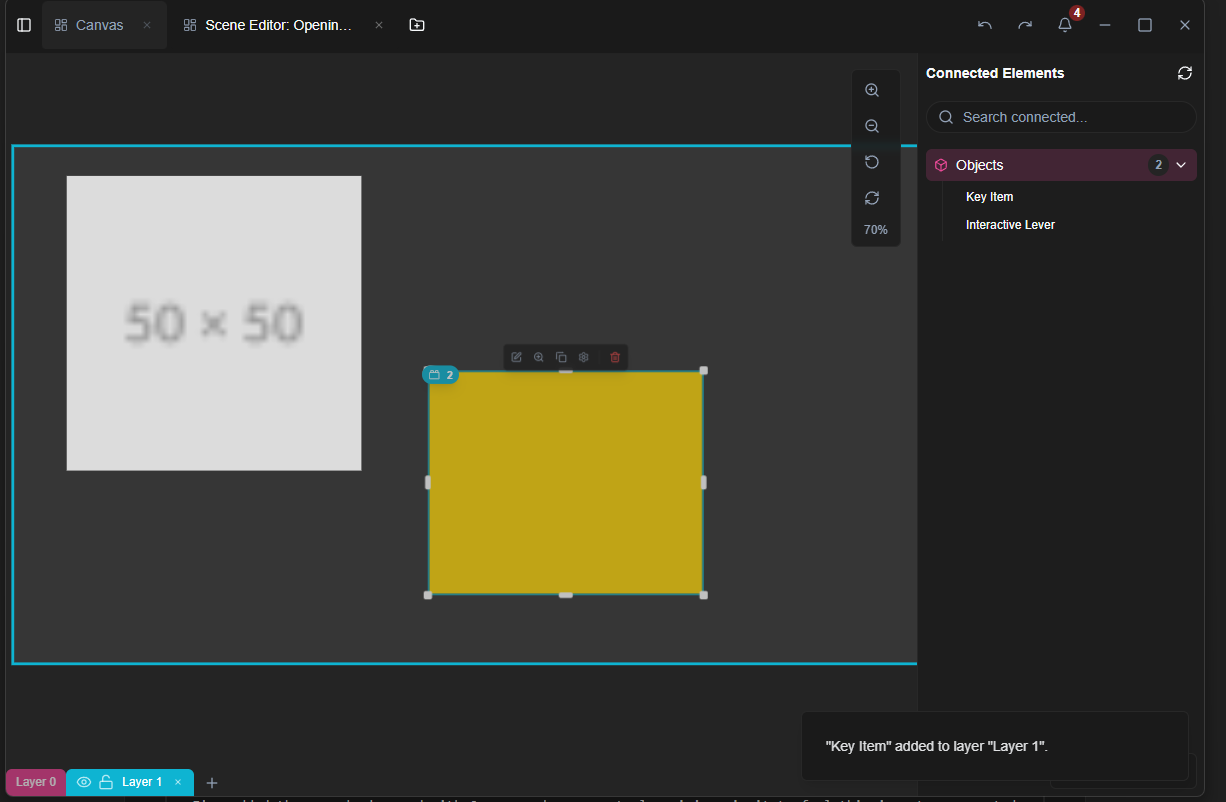Collapse the Objects group chevron
The width and height of the screenshot is (1226, 802).
click(1181, 165)
